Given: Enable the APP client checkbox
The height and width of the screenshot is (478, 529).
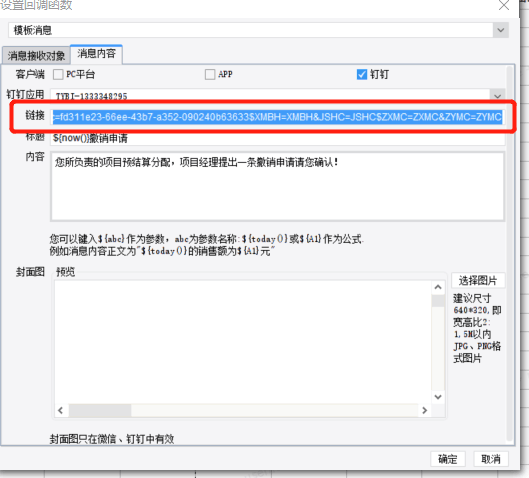Looking at the screenshot, I should click(x=210, y=74).
